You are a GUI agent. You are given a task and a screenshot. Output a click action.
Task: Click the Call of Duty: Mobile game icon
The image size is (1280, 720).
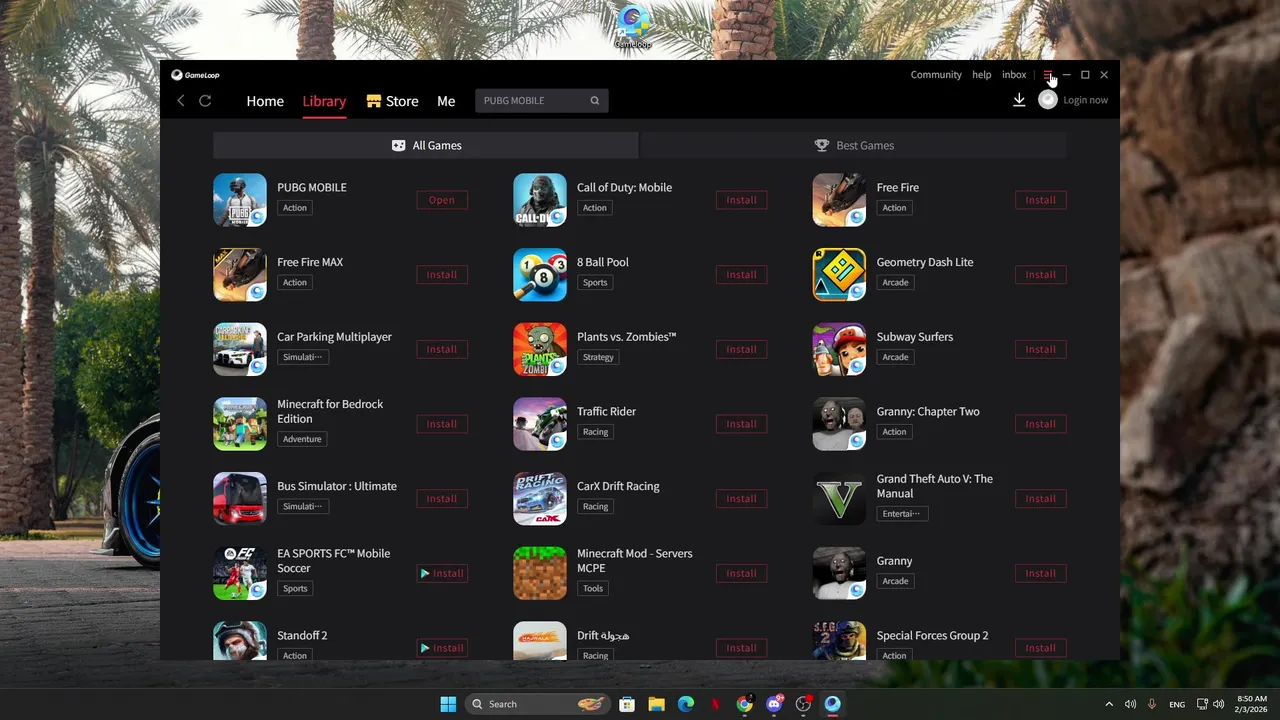pyautogui.click(x=540, y=200)
